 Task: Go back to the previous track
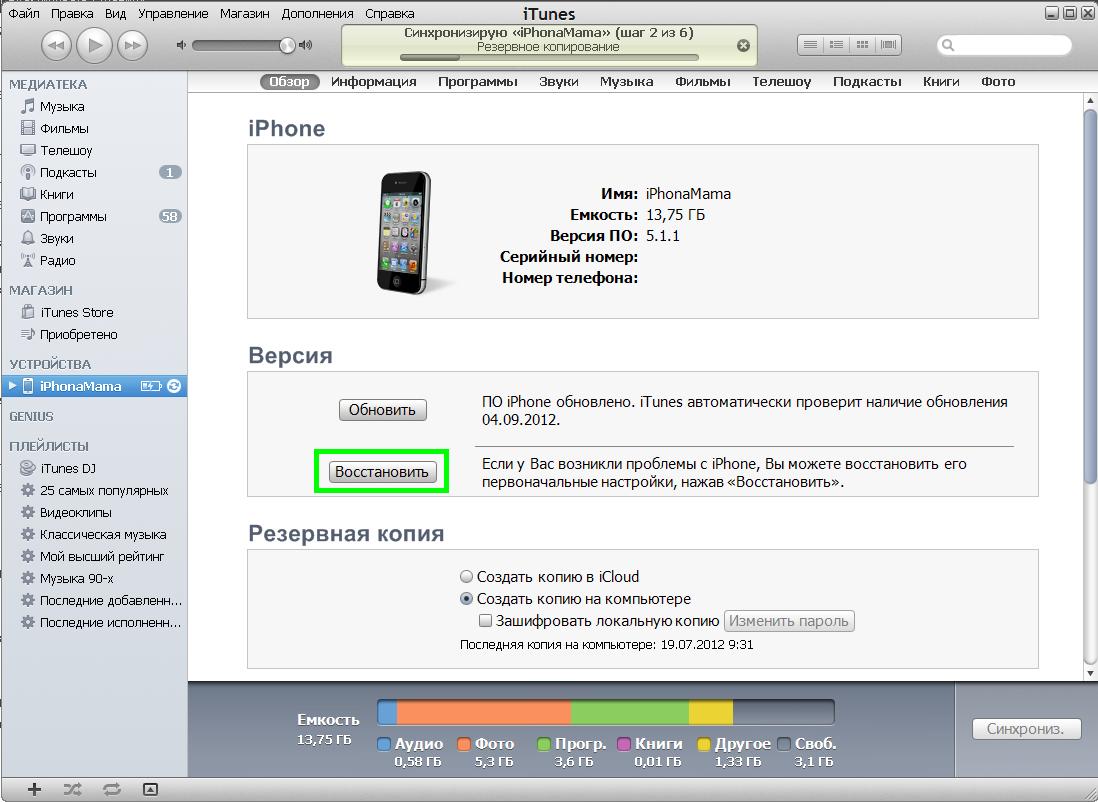pos(57,45)
